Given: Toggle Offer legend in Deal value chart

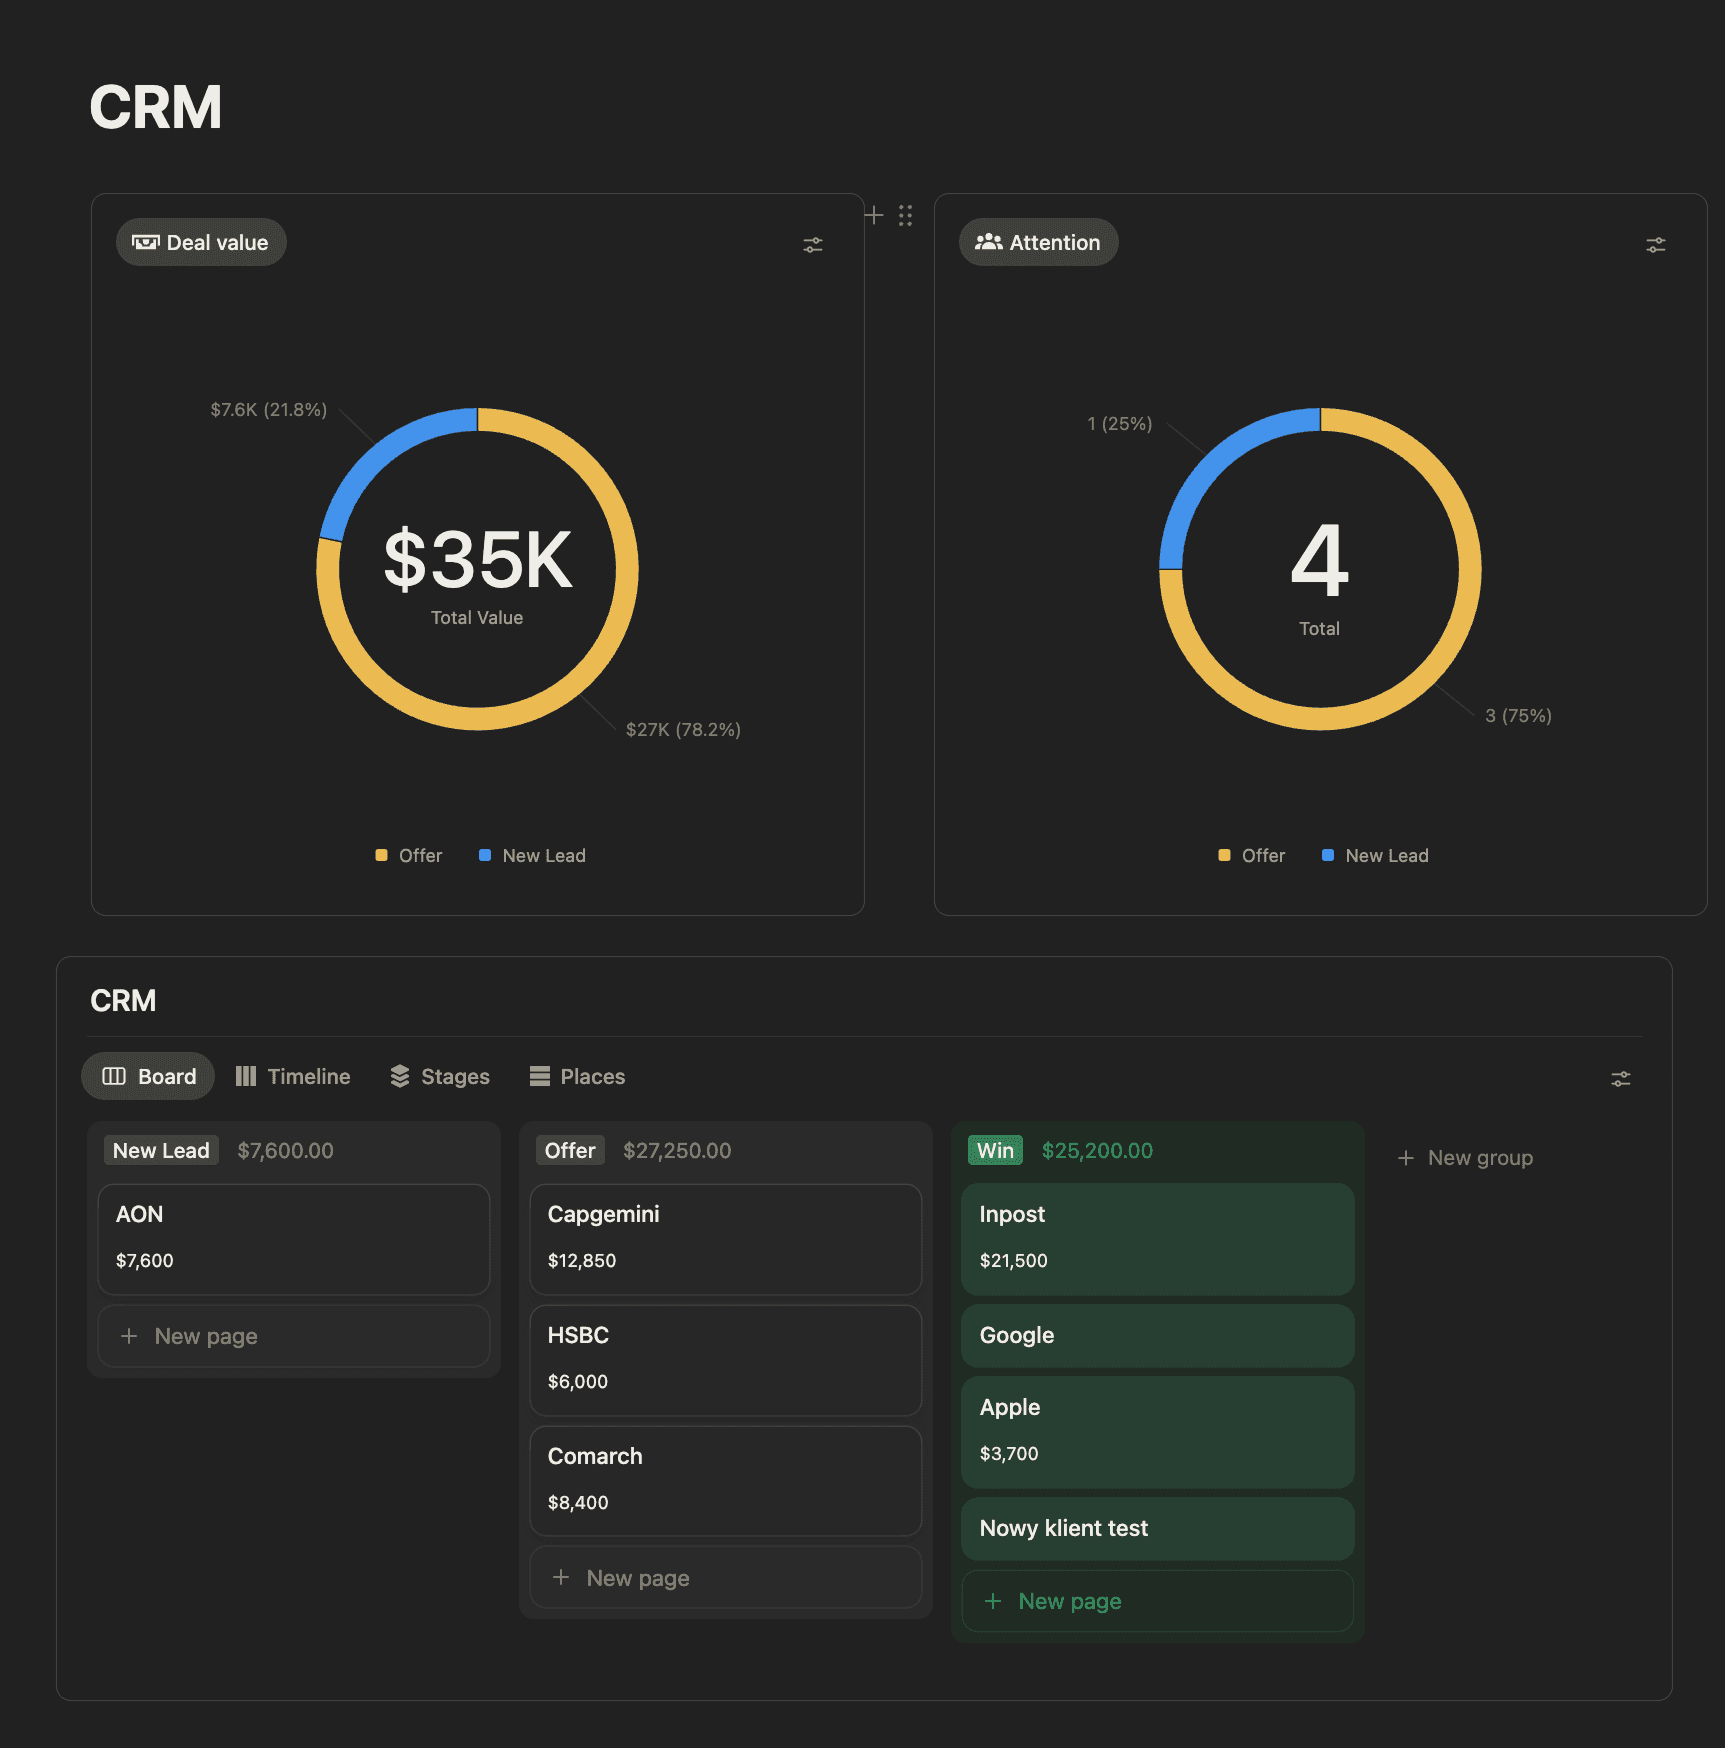Looking at the screenshot, I should pos(409,856).
